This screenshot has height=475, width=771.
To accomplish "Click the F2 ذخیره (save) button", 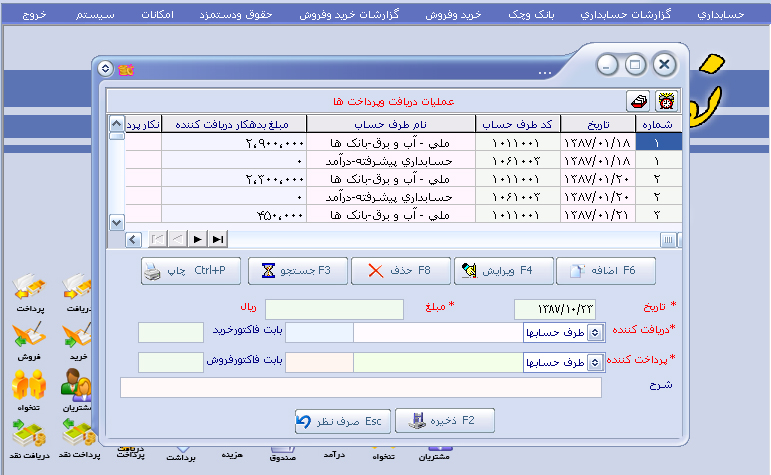I will (445, 422).
